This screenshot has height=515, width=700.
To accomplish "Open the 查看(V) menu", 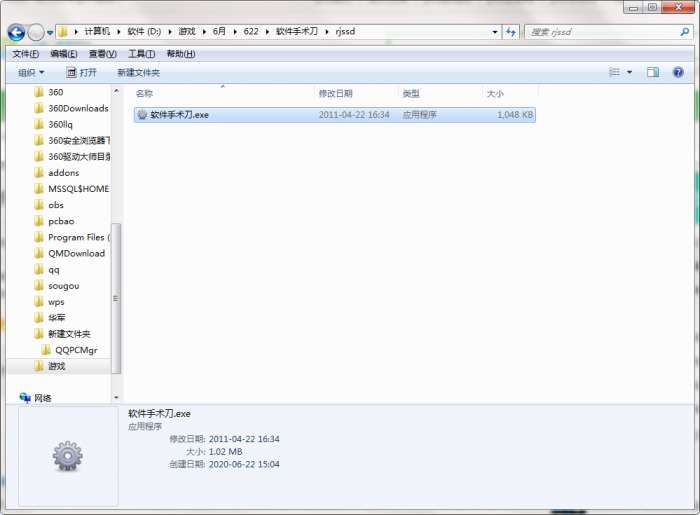I will pos(103,54).
